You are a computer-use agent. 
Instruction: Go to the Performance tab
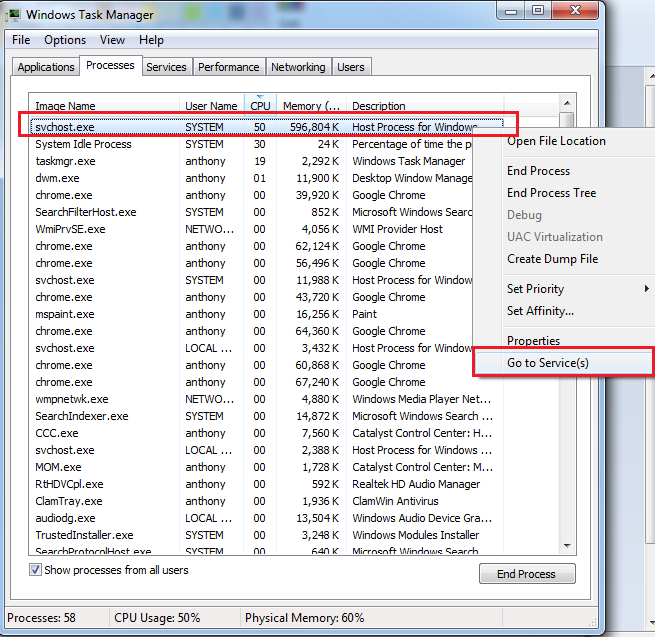pos(228,67)
